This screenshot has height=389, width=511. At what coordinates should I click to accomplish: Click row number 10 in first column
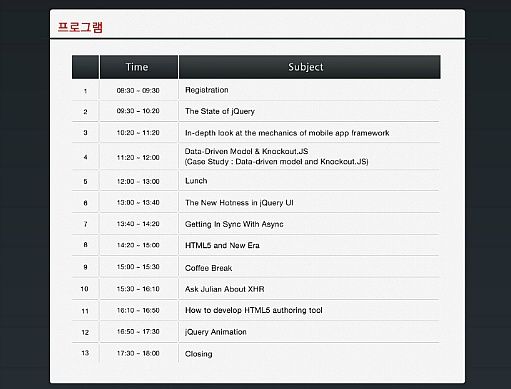85,289
